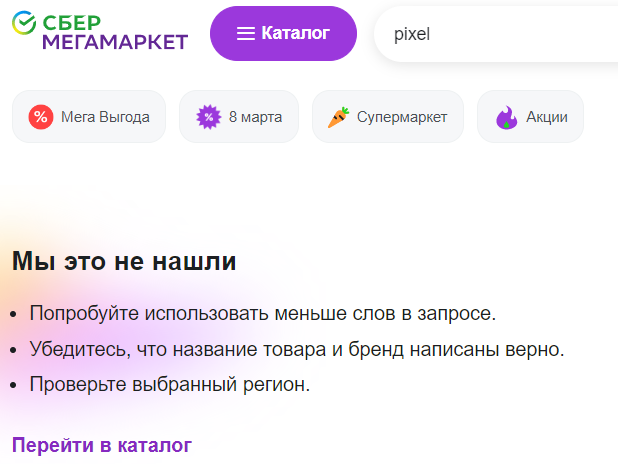
Task: Select the 8 марта promo chip
Action: pos(239,117)
